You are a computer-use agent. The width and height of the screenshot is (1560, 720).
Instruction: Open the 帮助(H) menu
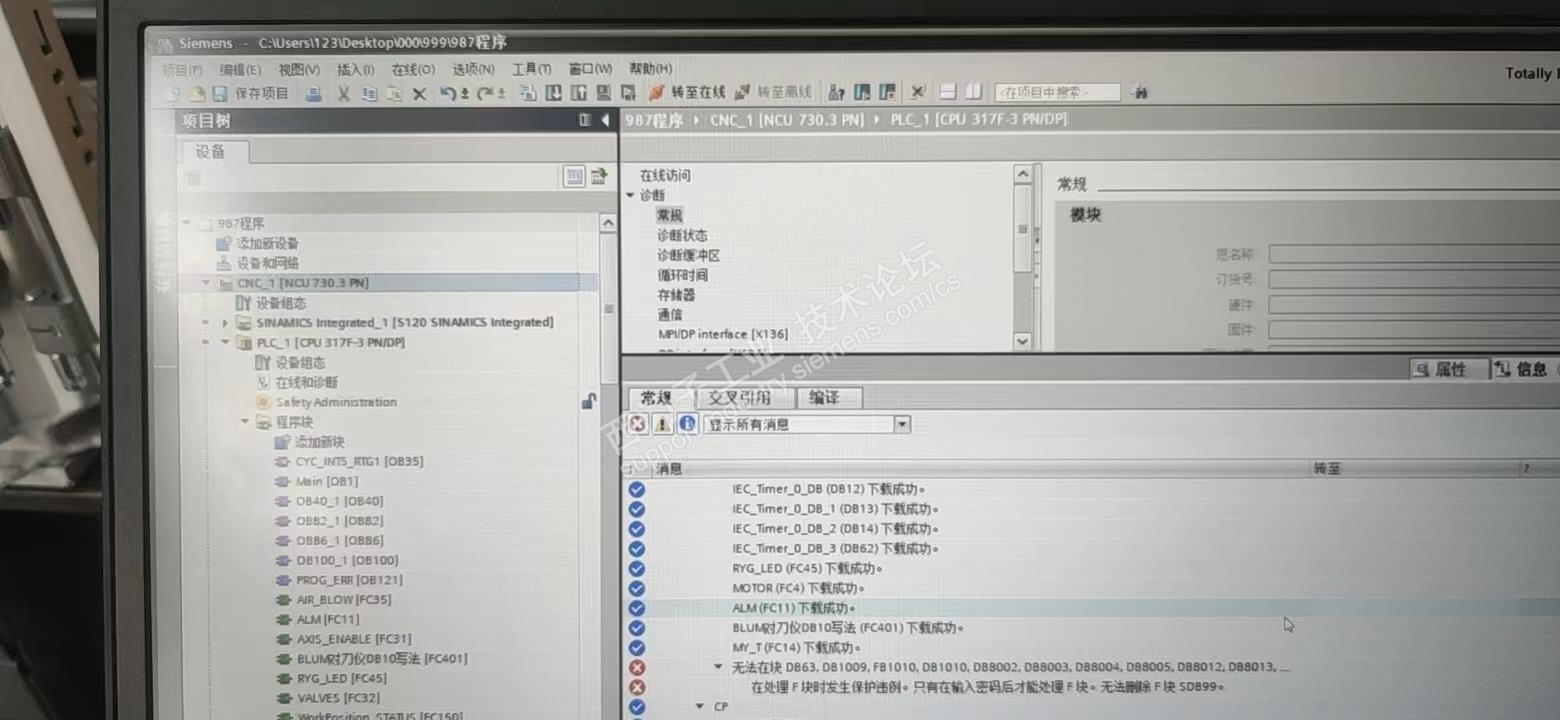650,70
